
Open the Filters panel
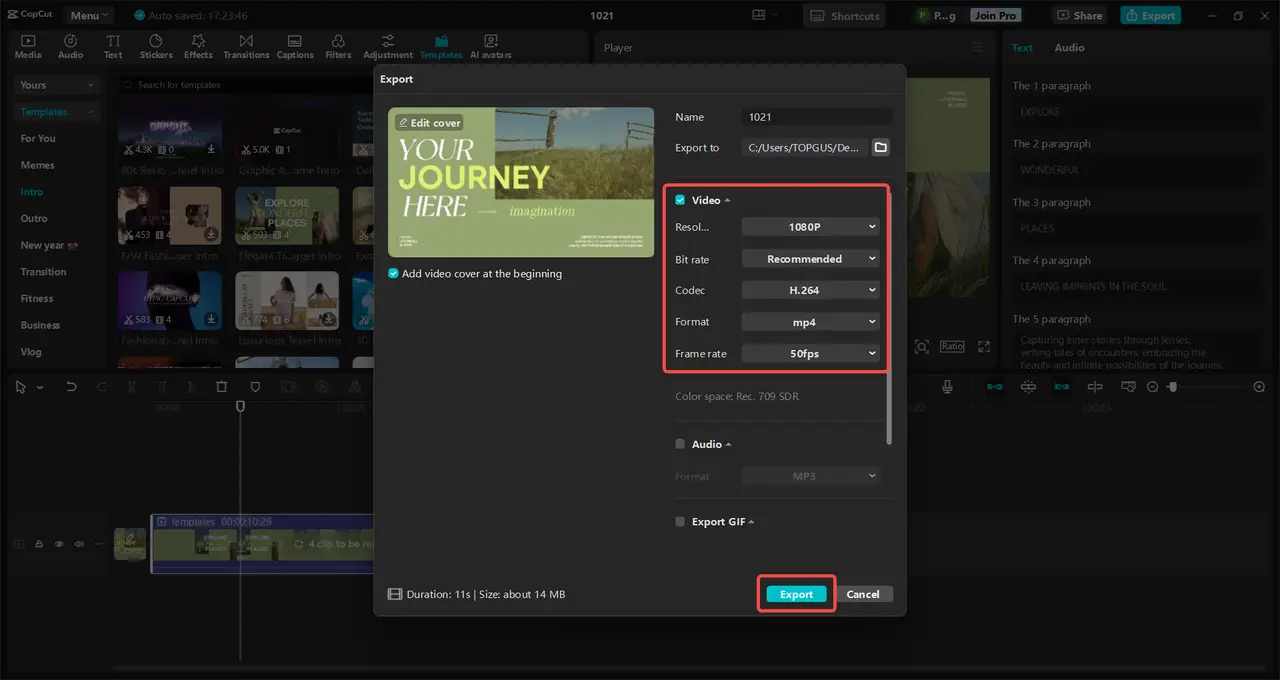338,45
